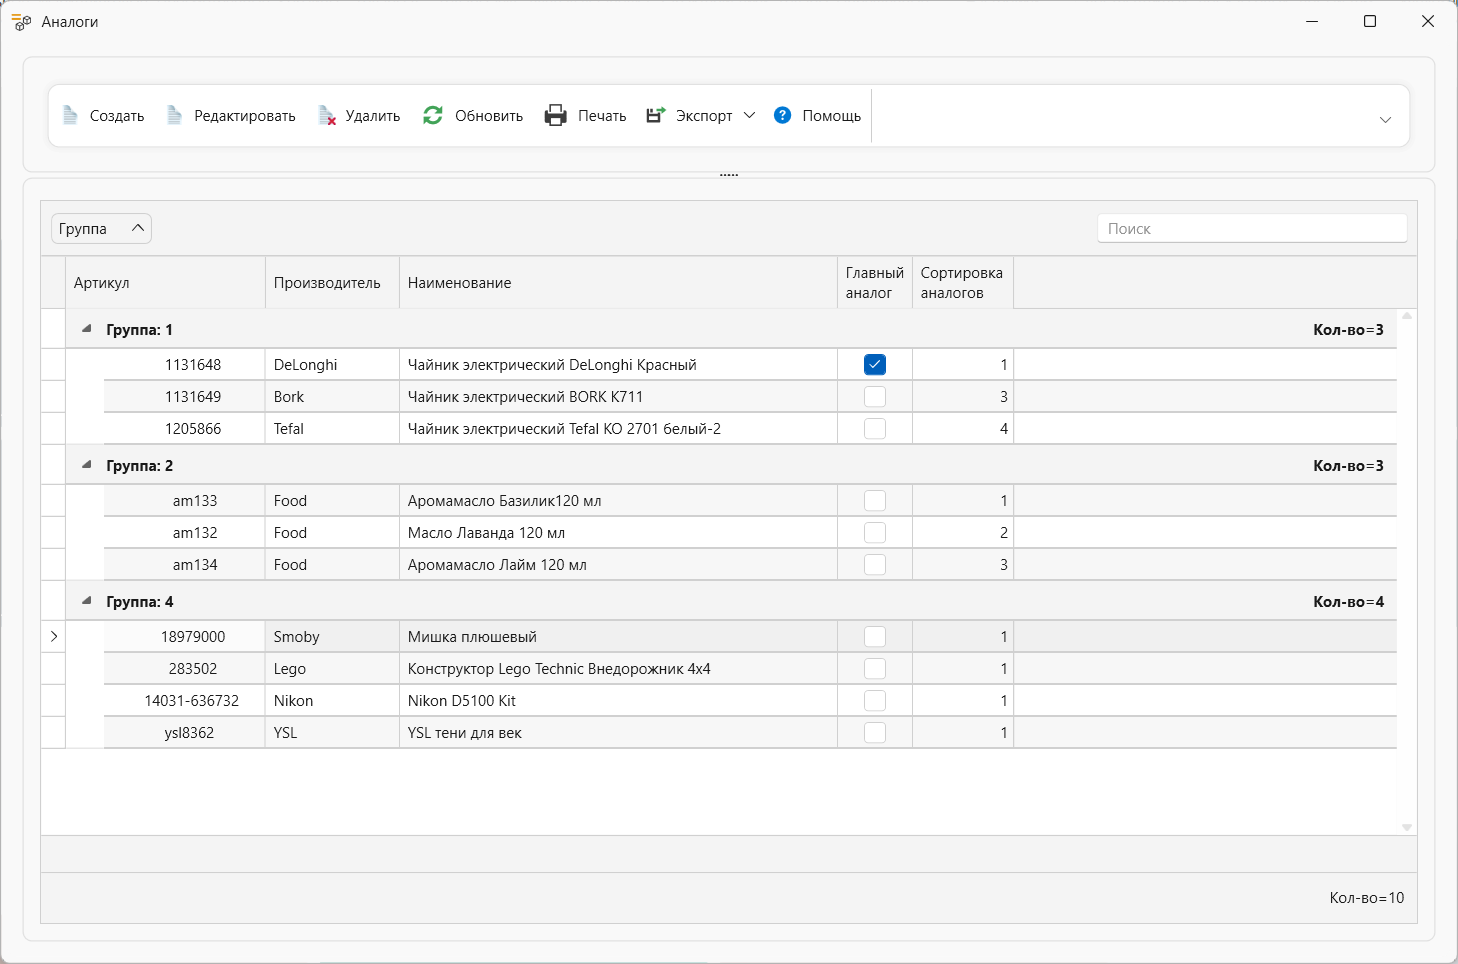Viewport: 1458px width, 964px height.
Task: Click name Мишка плюшевый
Action: click(x=473, y=637)
